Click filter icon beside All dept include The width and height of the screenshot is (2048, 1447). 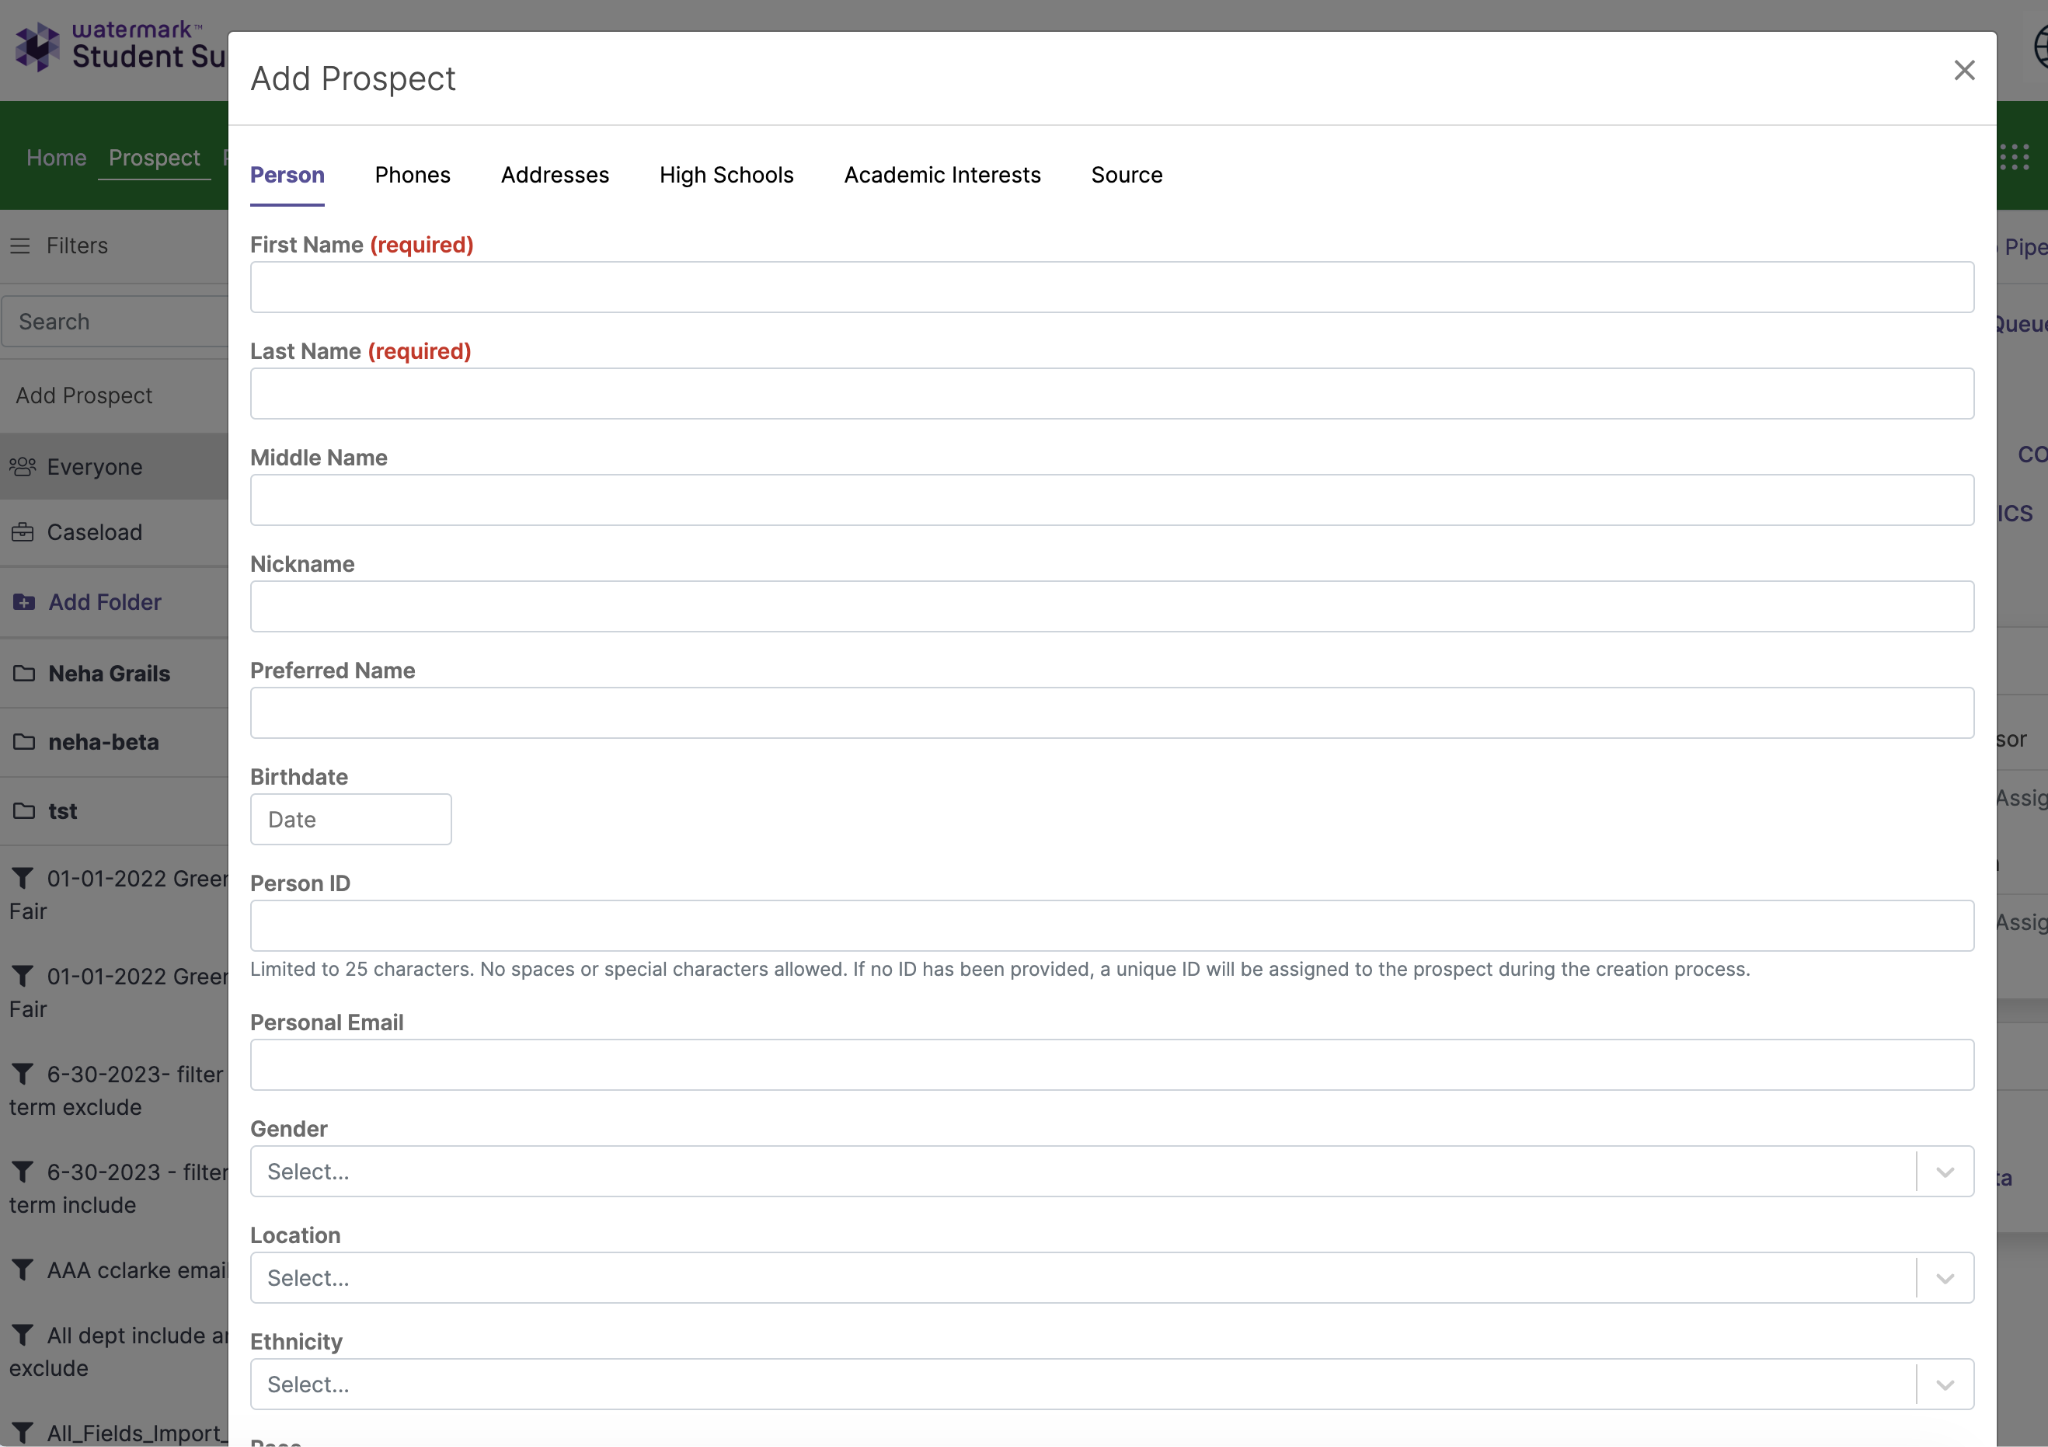pos(22,1335)
